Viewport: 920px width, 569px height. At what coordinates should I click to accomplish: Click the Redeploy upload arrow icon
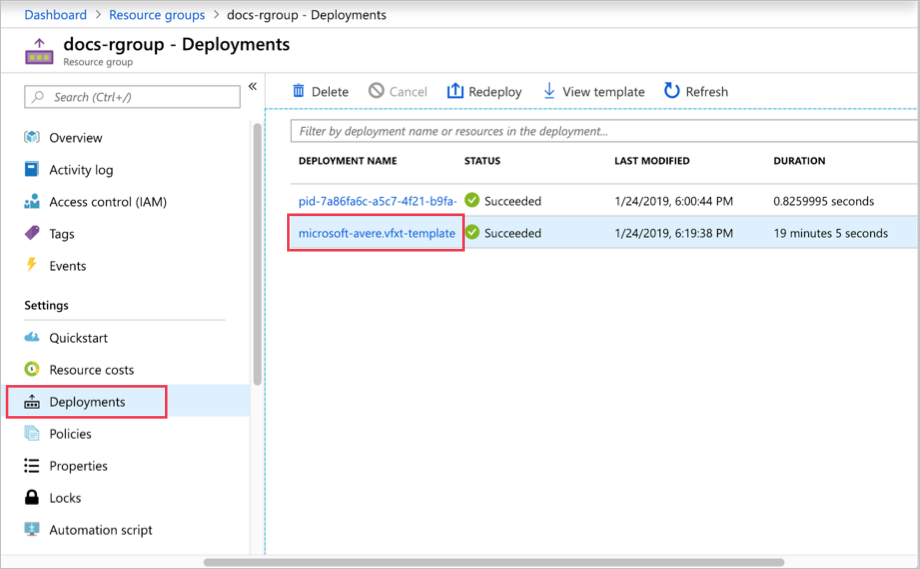pos(455,90)
